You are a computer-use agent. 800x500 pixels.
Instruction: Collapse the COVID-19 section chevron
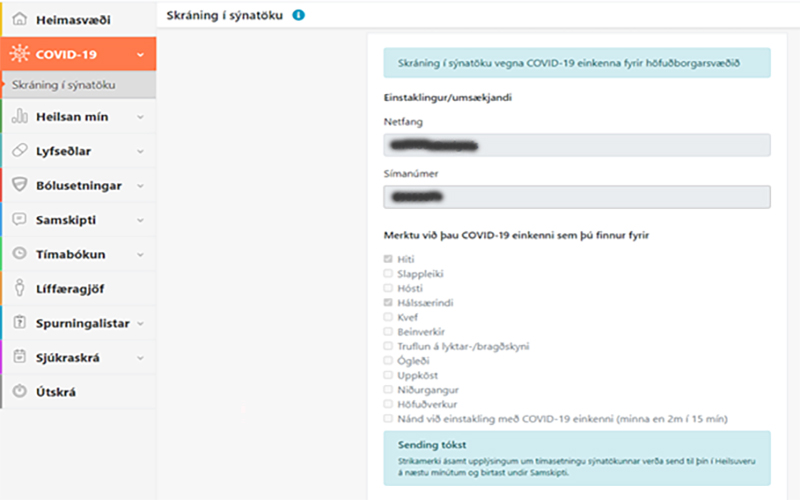point(140,55)
